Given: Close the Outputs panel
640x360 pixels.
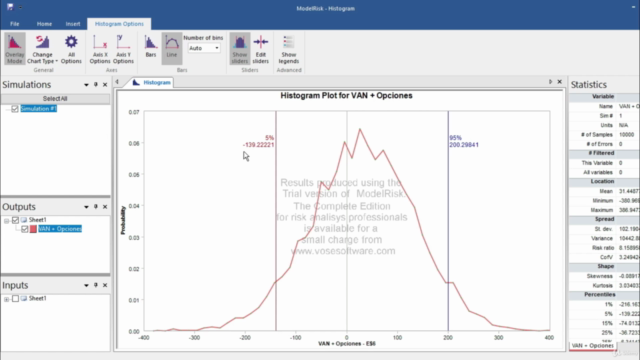Looking at the screenshot, I should coord(105,207).
